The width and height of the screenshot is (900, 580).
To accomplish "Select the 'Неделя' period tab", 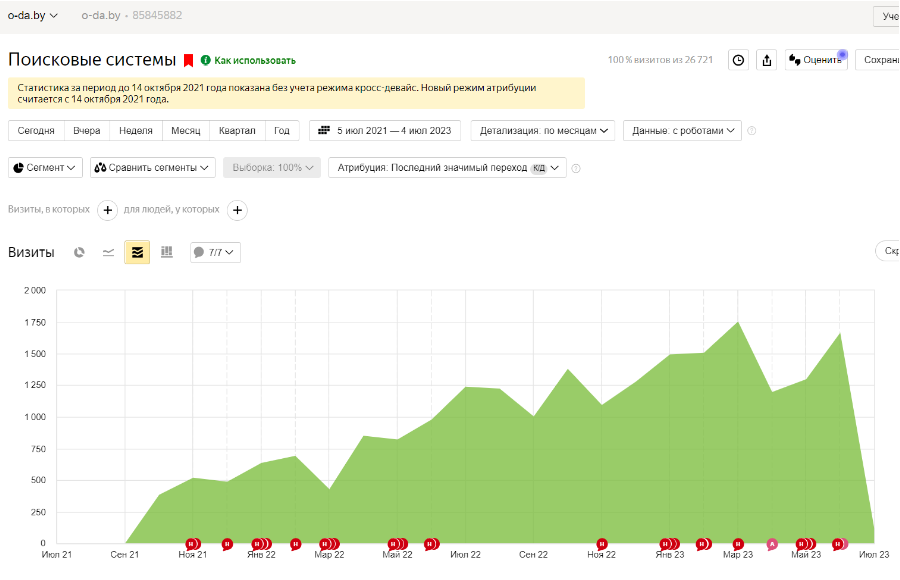I will pyautogui.click(x=136, y=130).
